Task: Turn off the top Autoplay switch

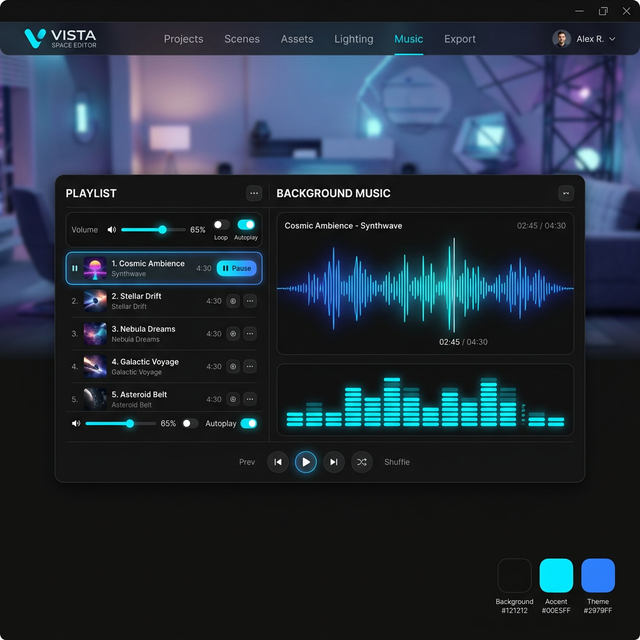Action: point(246,225)
